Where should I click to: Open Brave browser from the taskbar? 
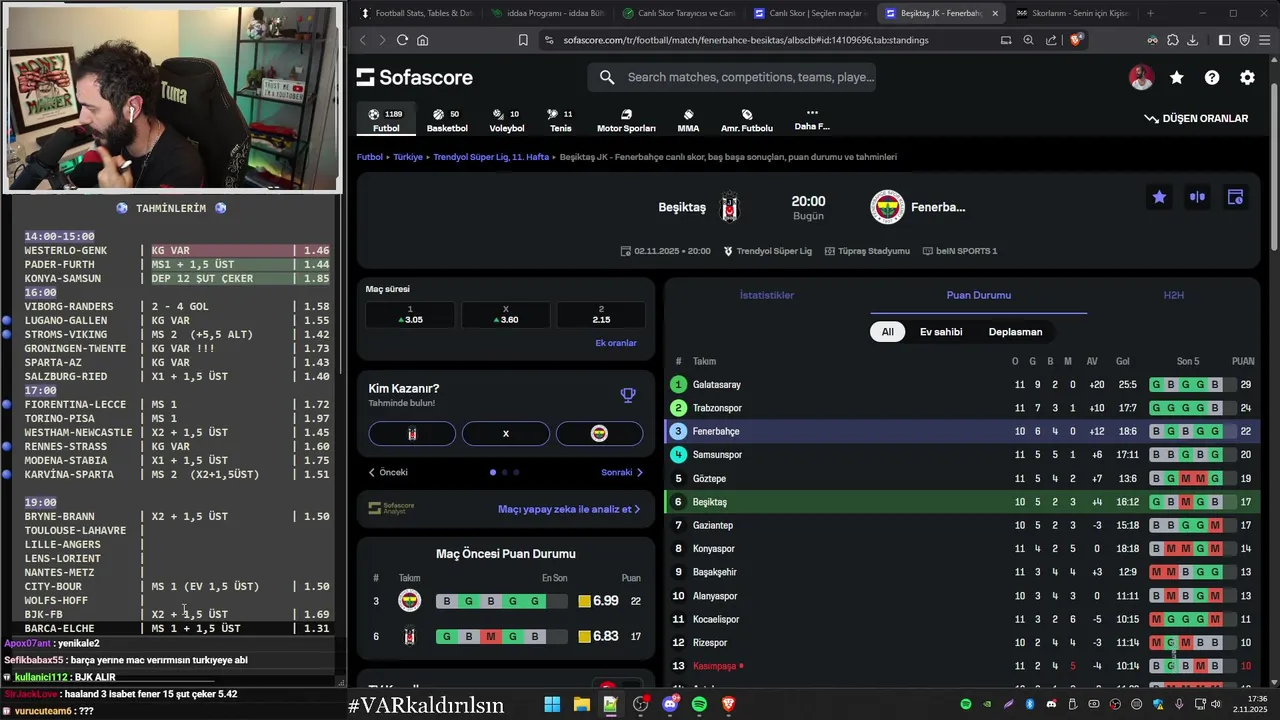coord(729,704)
